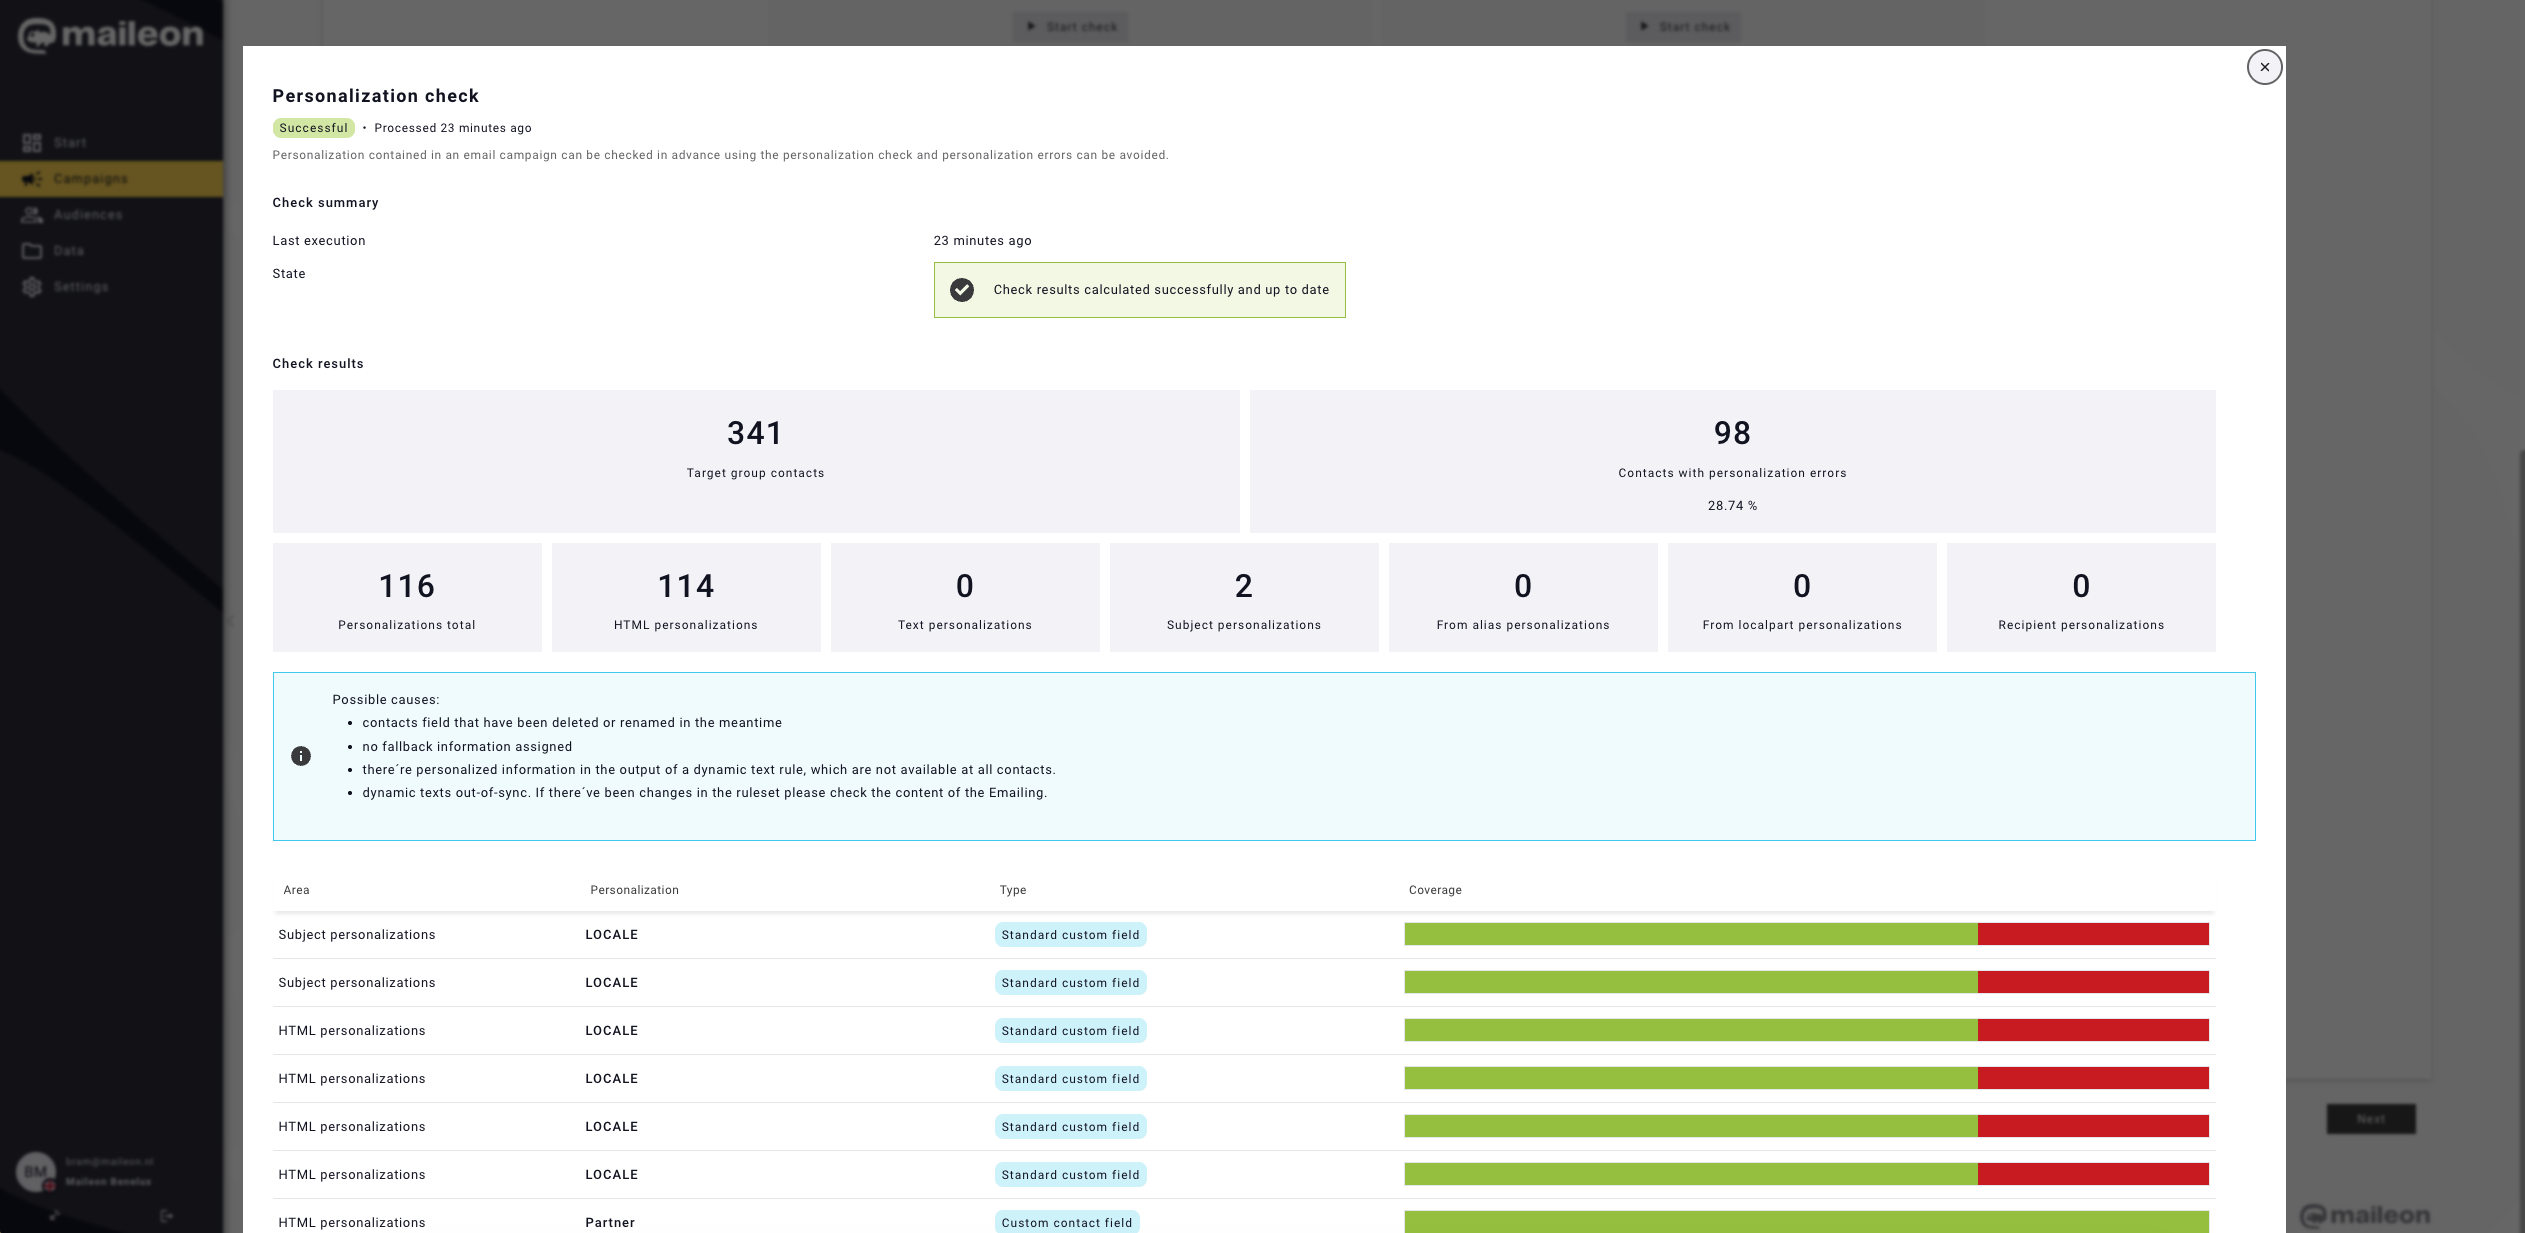2525x1233 pixels.
Task: Open Campaigns megaphone icon in sidebar
Action: pos(32,179)
